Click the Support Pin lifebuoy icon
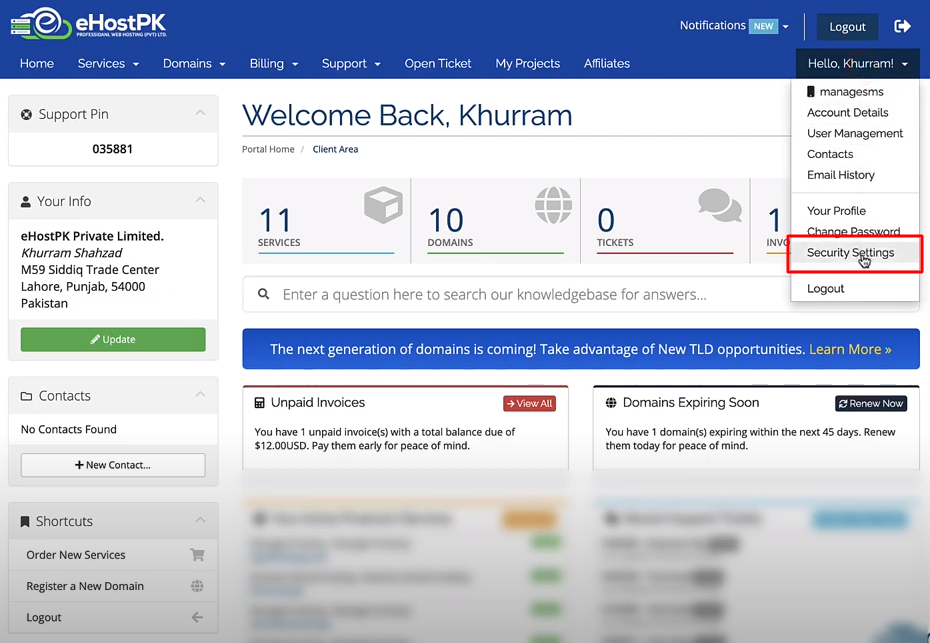 (x=26, y=114)
